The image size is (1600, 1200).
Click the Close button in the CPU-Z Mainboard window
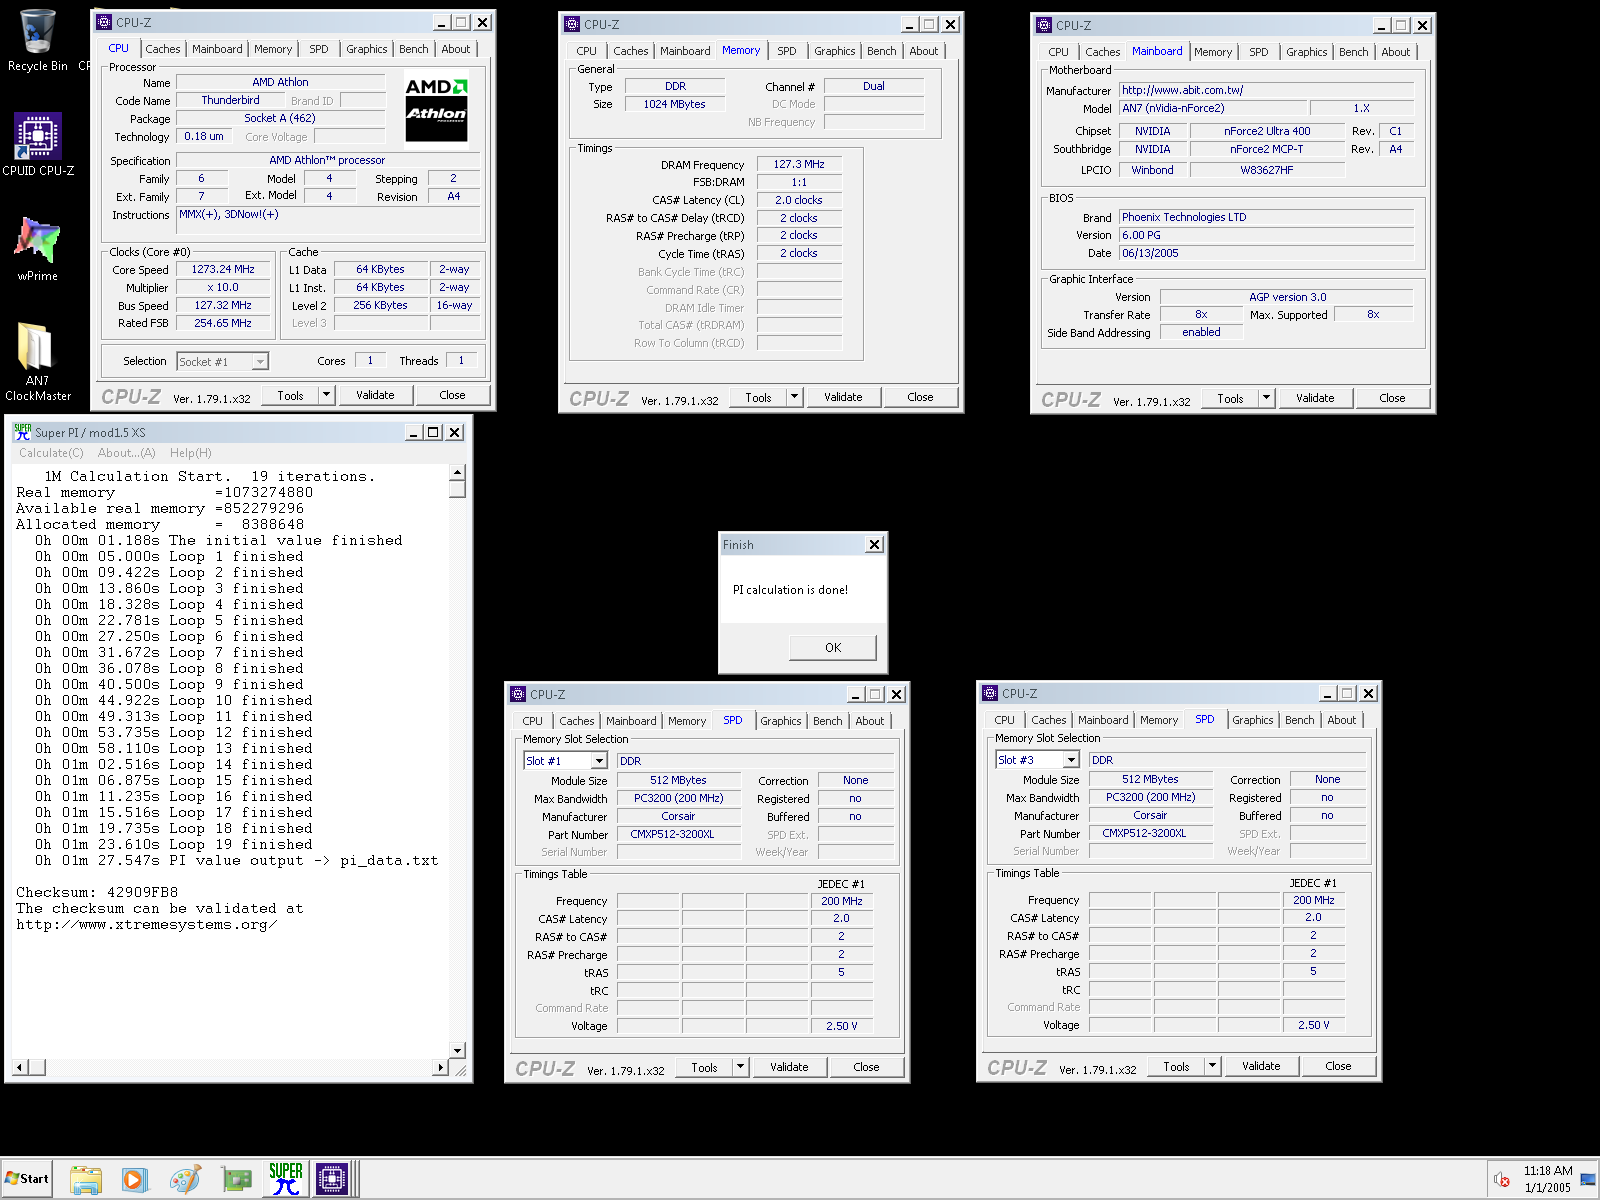pos(1392,398)
